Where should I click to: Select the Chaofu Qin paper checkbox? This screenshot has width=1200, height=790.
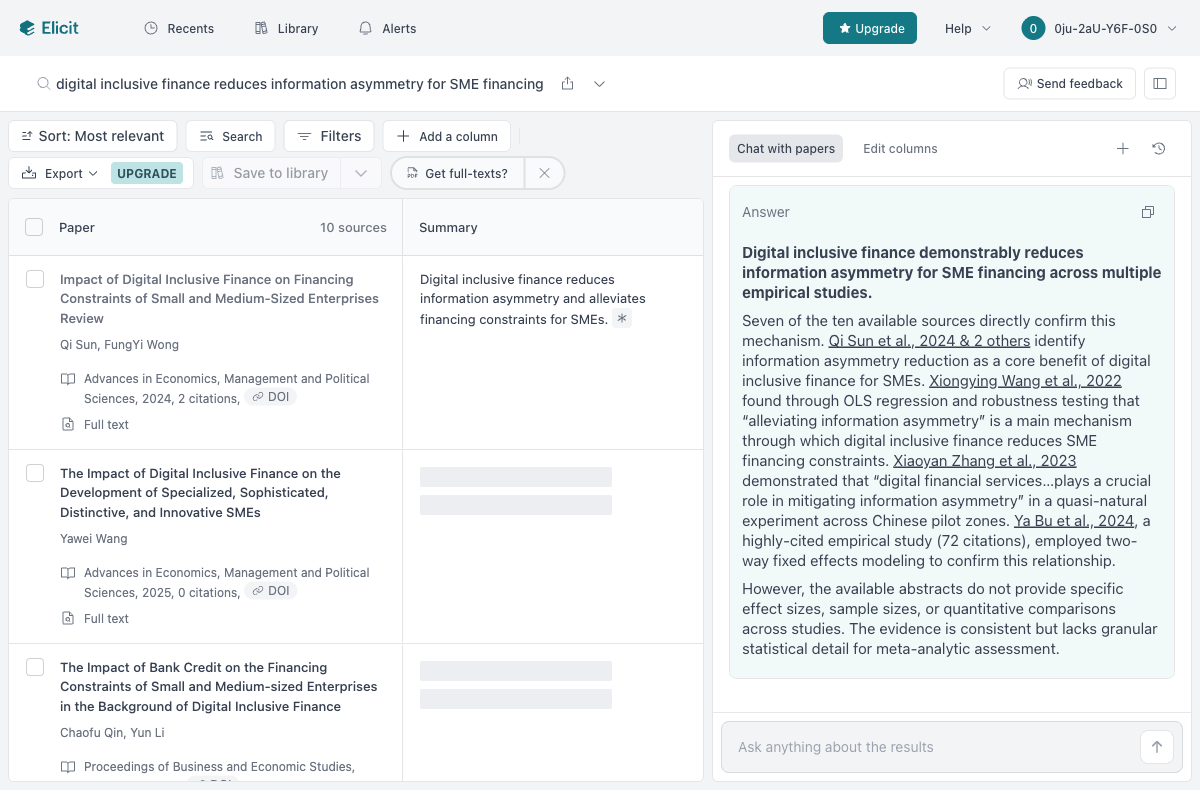click(x=35, y=667)
